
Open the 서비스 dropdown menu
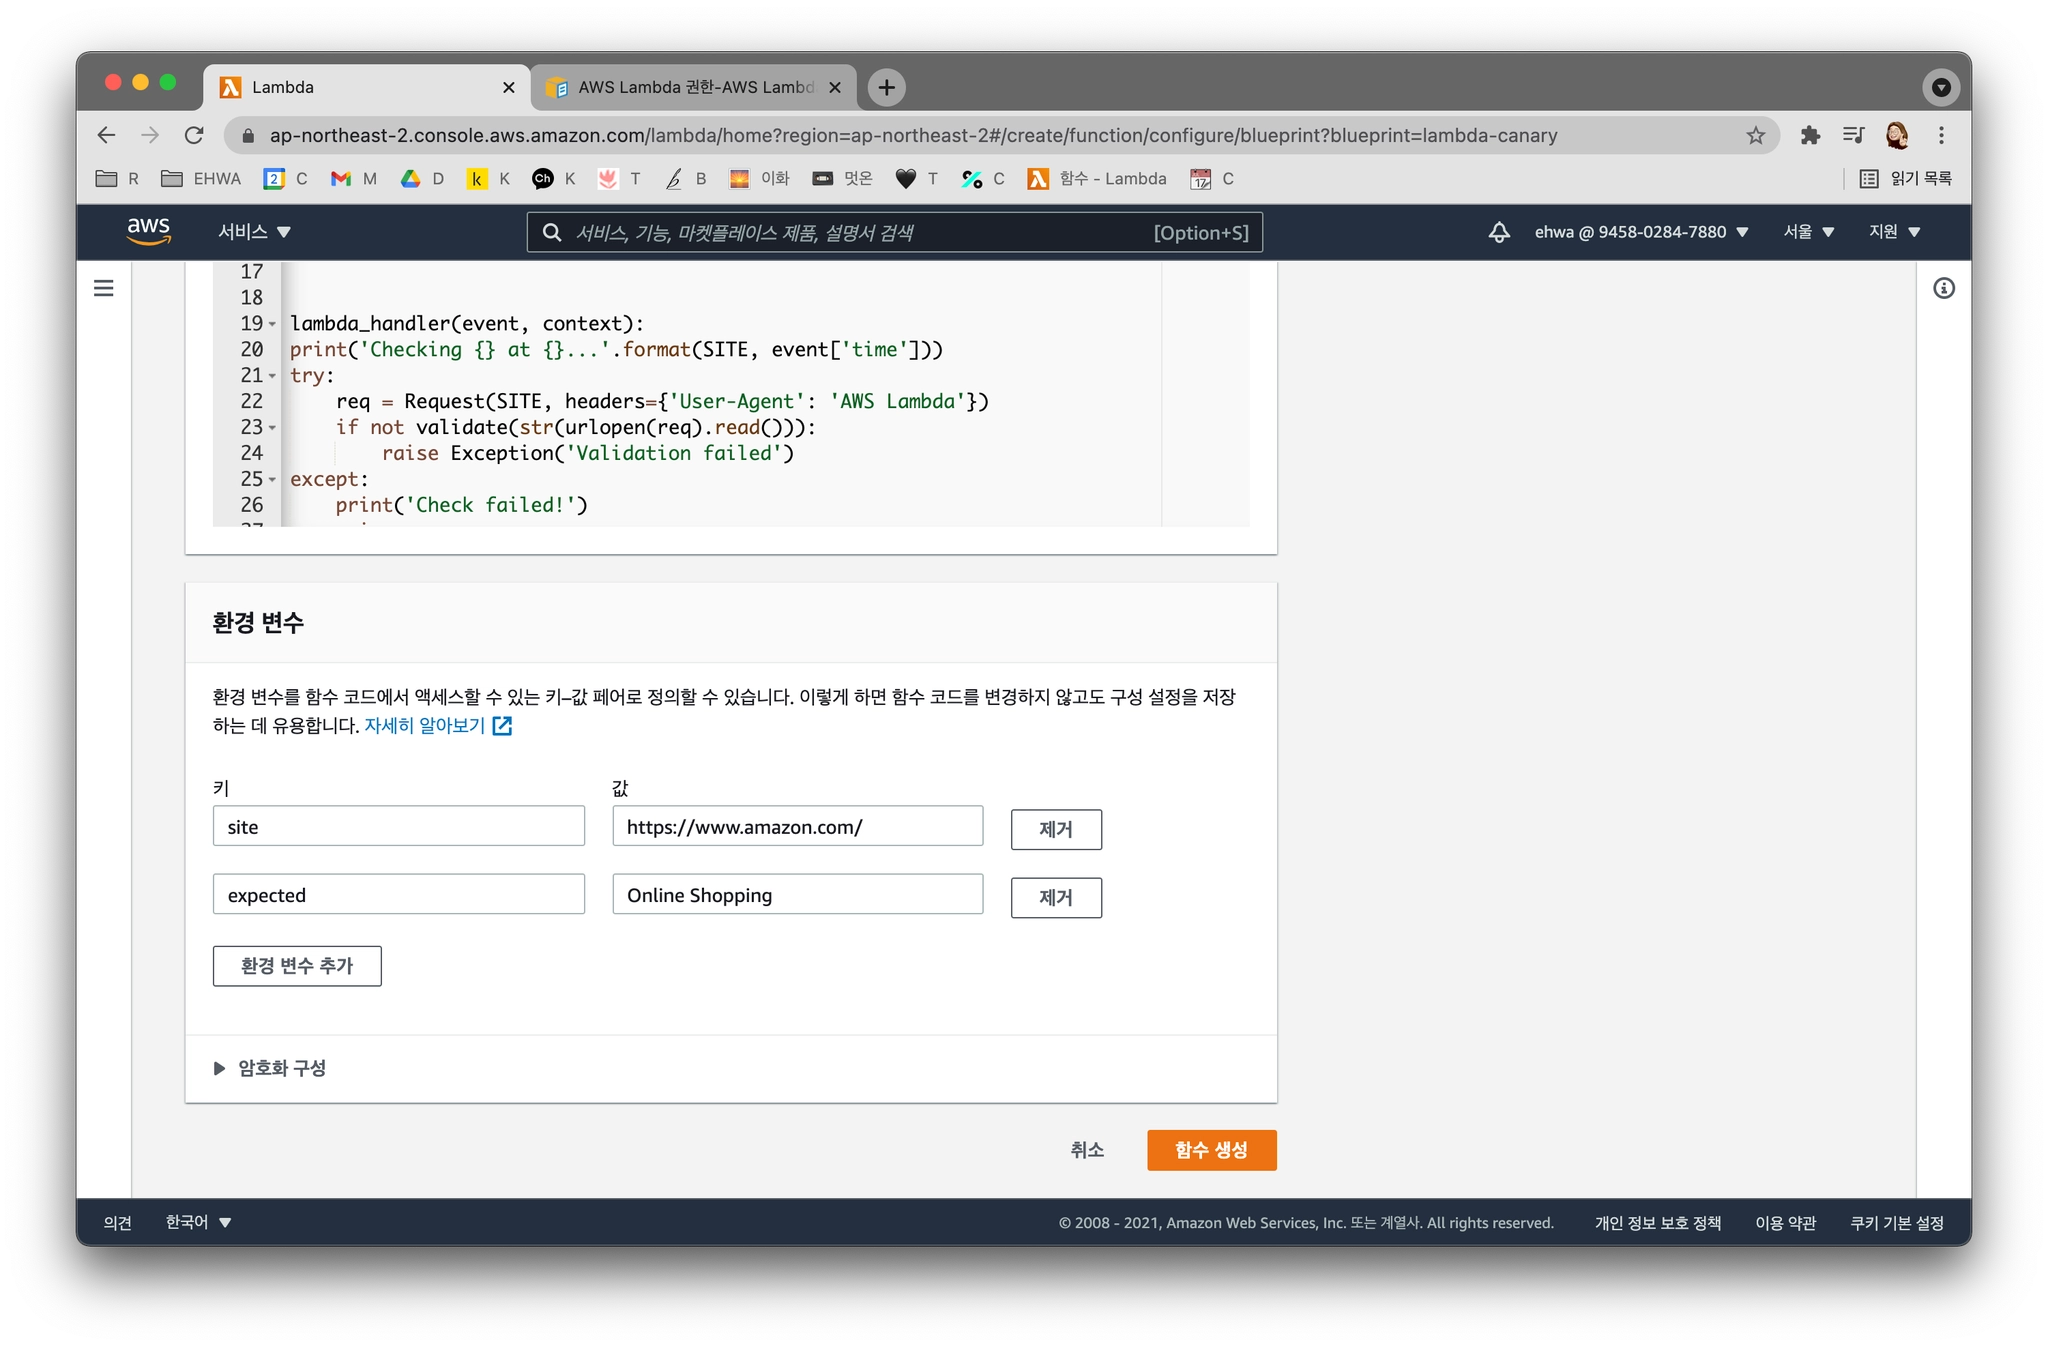pos(254,232)
